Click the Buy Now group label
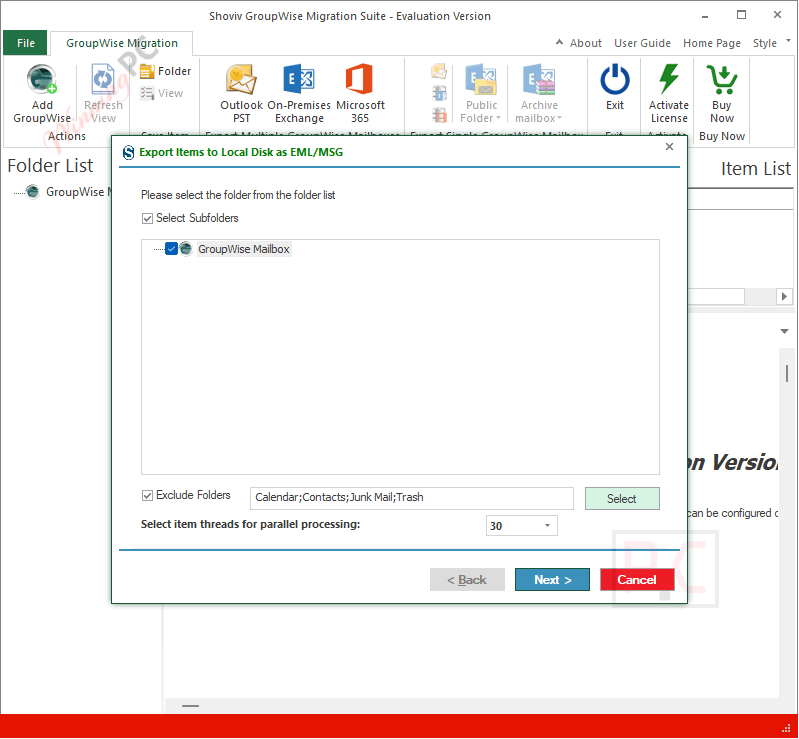Viewport: 799px width, 739px height. pos(722,137)
